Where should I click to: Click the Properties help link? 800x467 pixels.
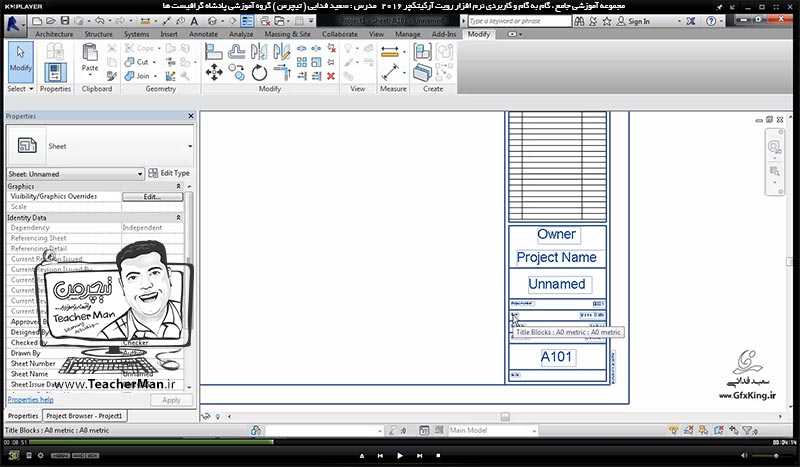[x=31, y=400]
